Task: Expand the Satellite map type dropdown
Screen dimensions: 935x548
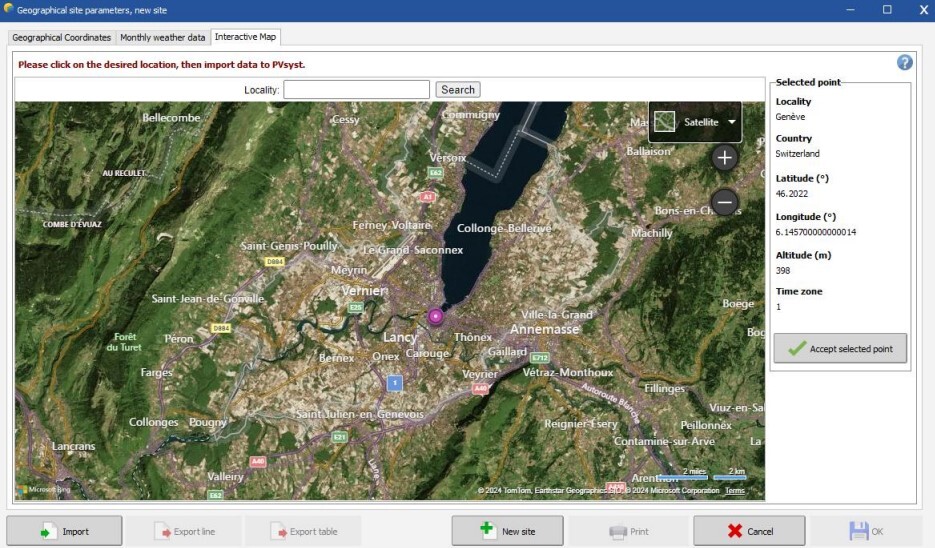Action: pos(732,122)
